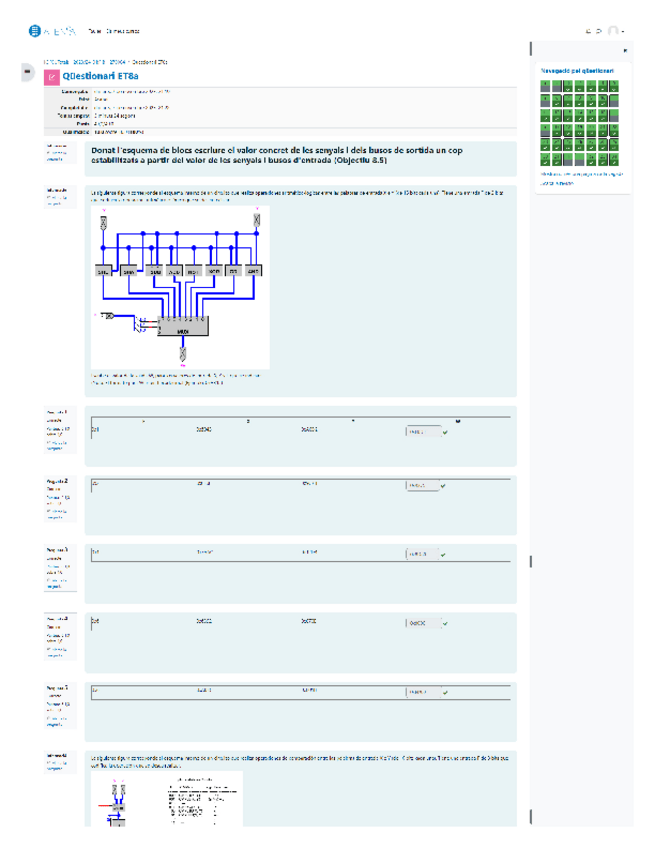Click the answer field of Pregunta 5
Screen dimensions: 655x848
click(x=422, y=691)
